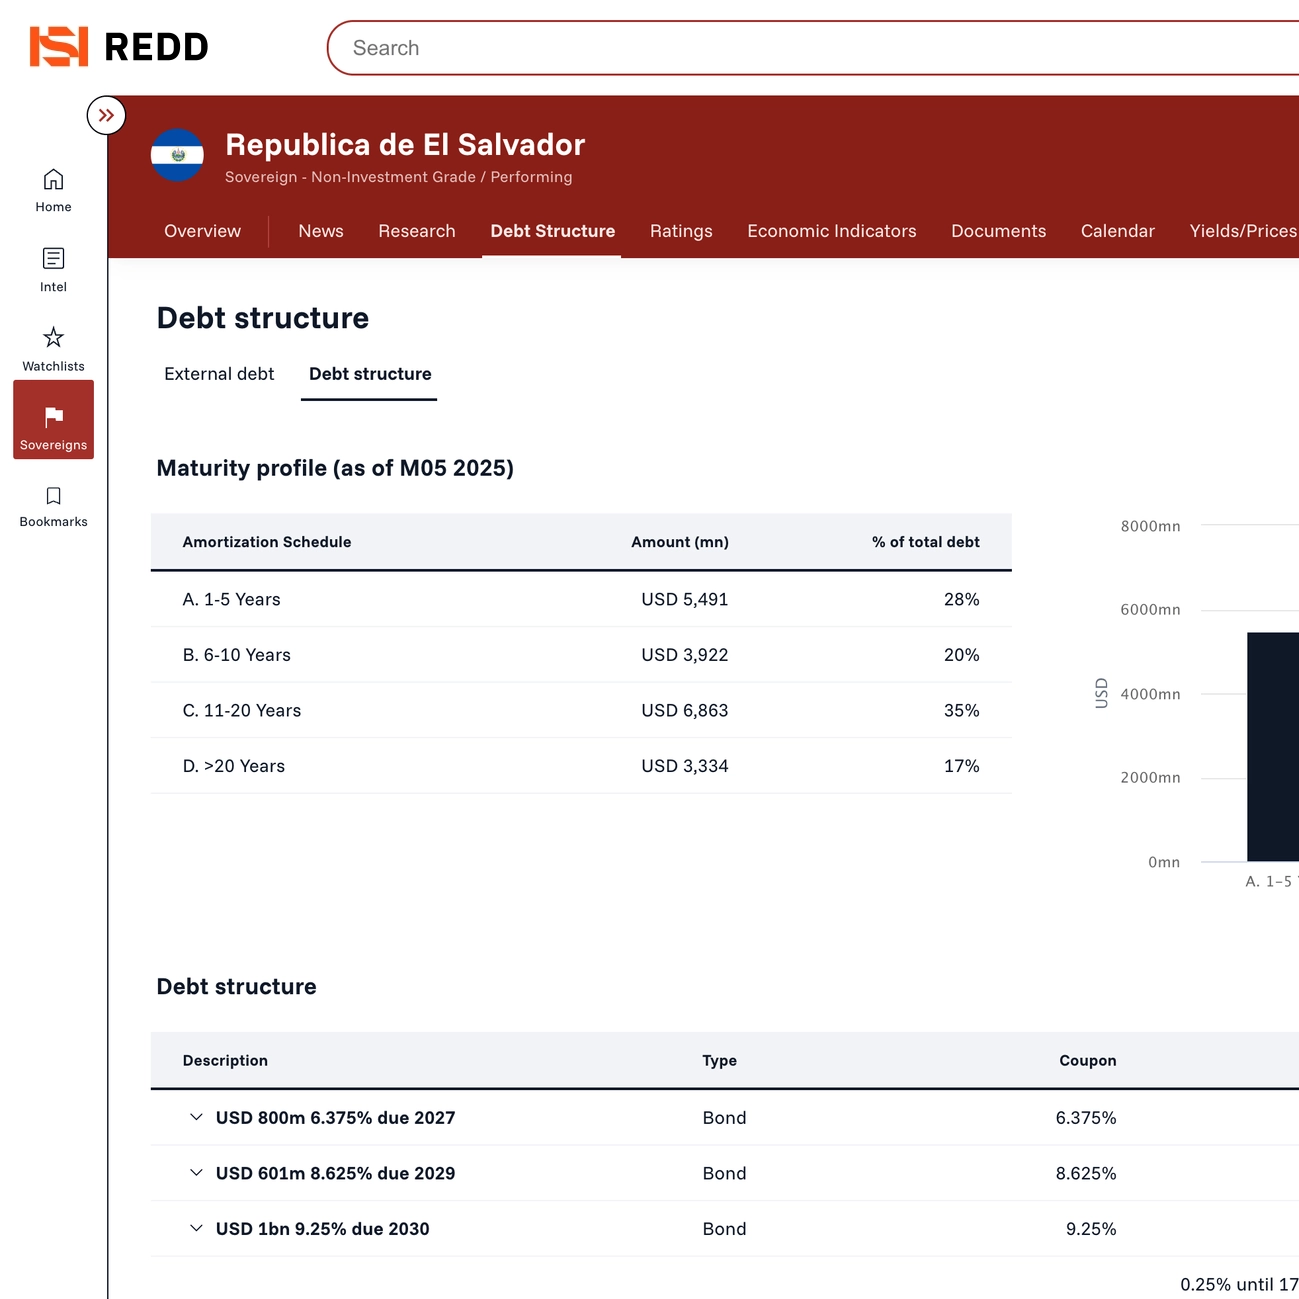Screen dimensions: 1299x1299
Task: Open the News tab
Action: [320, 231]
